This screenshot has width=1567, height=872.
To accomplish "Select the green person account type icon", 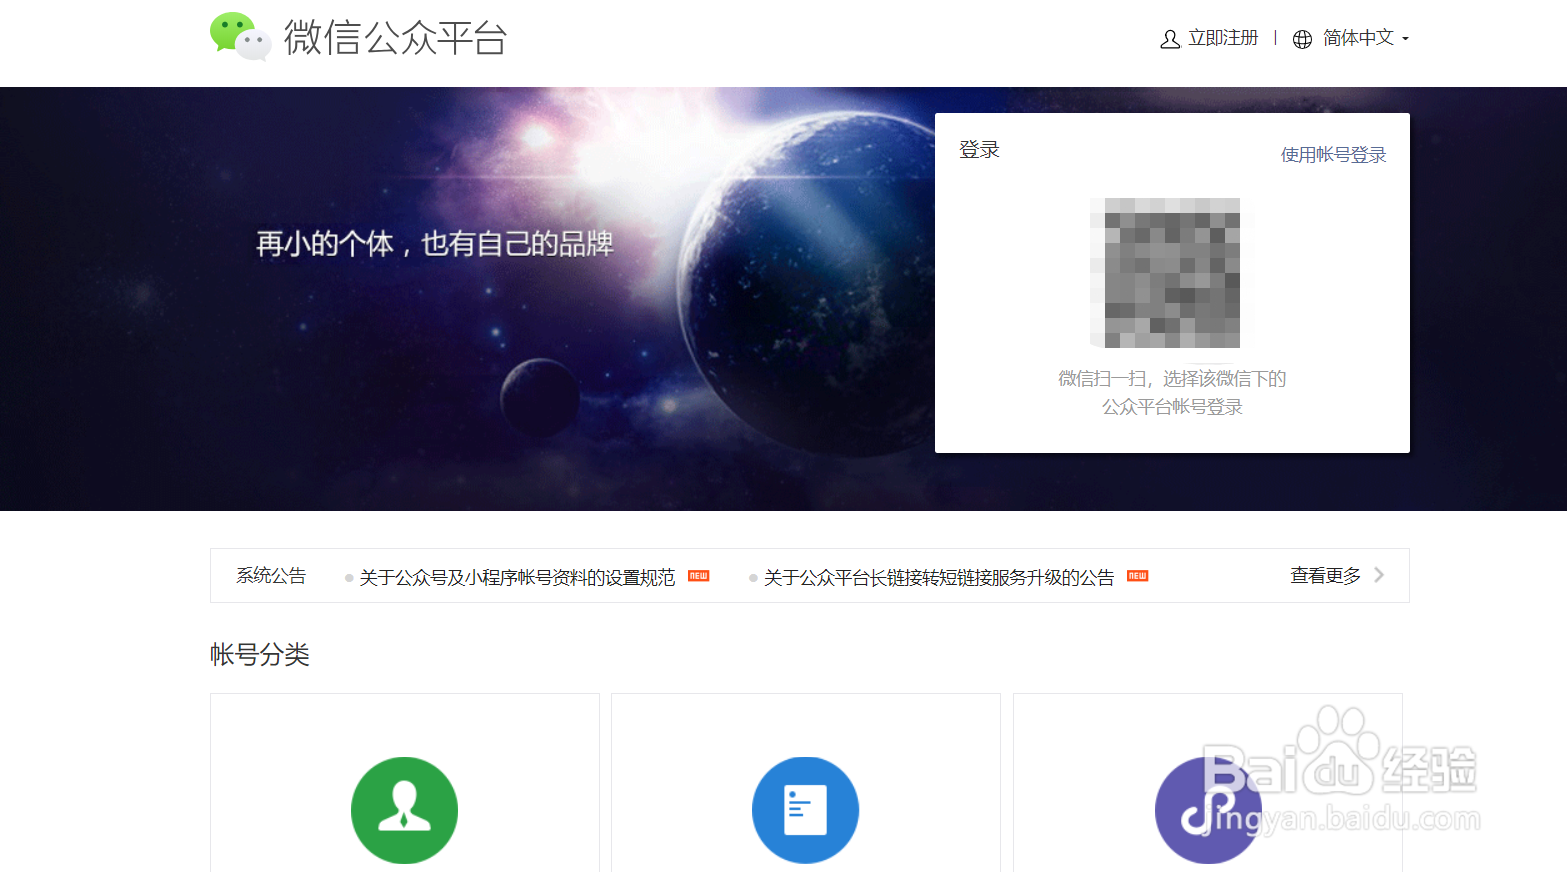I will click(x=404, y=810).
